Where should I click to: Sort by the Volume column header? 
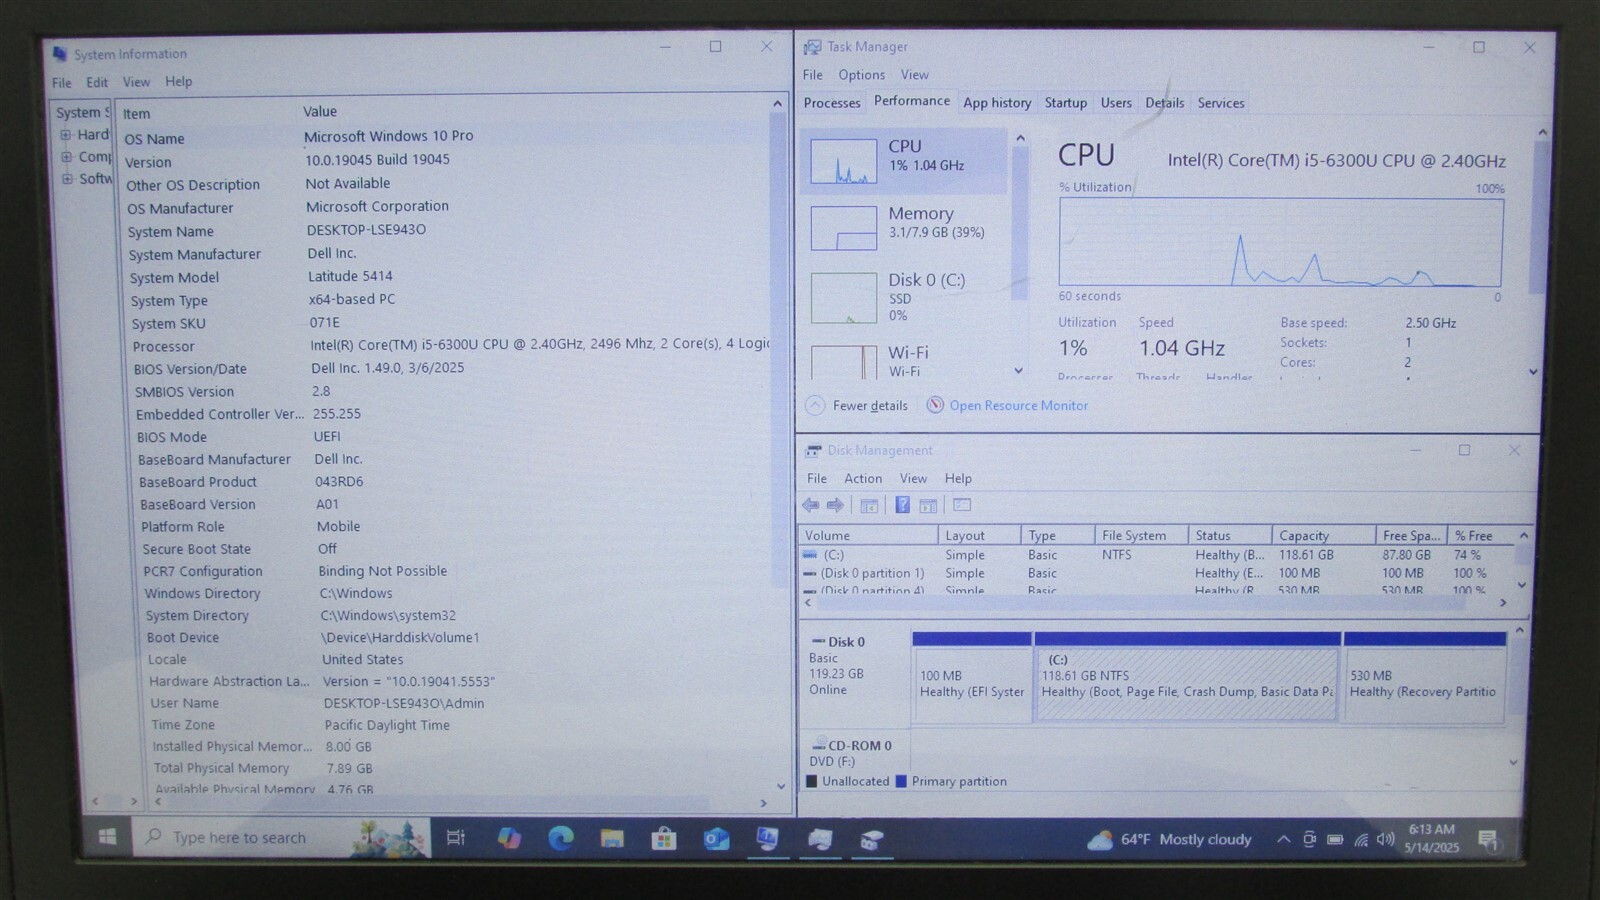[869, 536]
